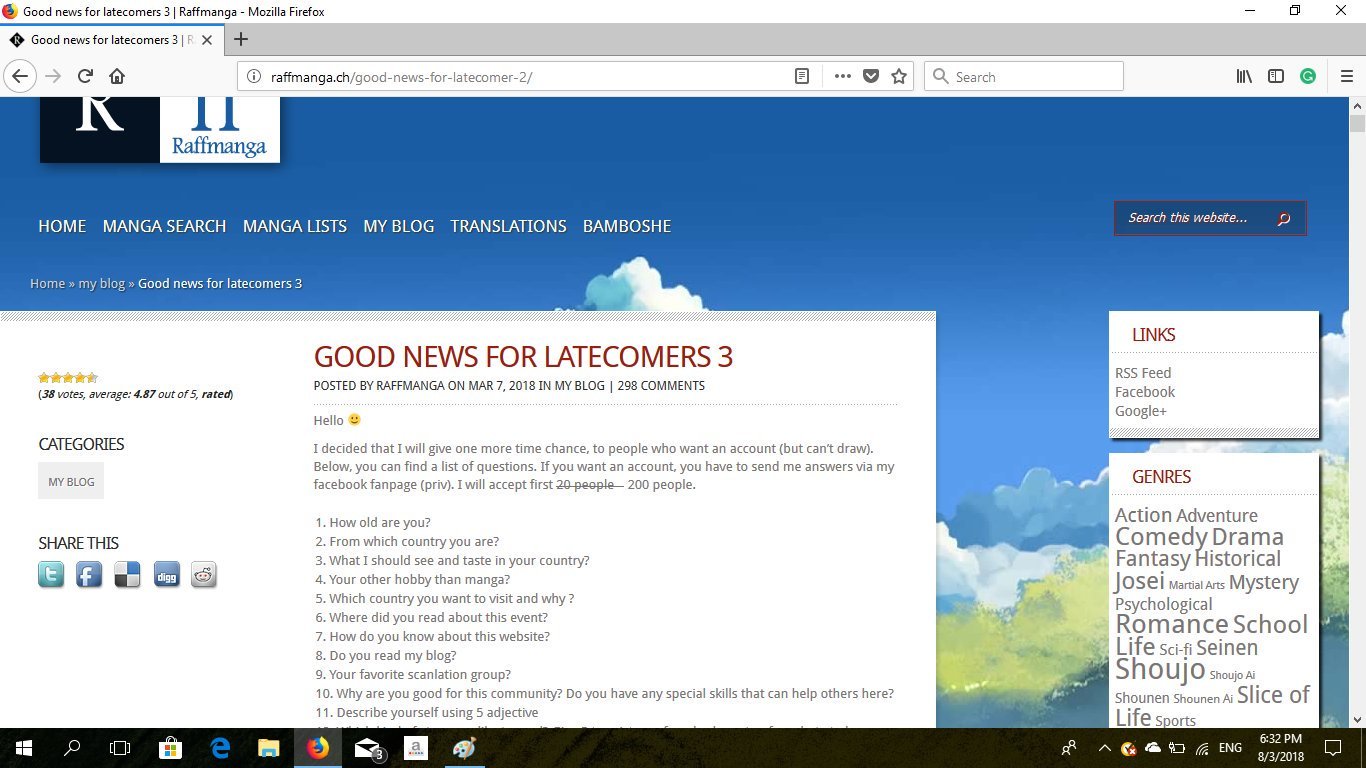Toggle Firefox reader view icon

pos(802,77)
